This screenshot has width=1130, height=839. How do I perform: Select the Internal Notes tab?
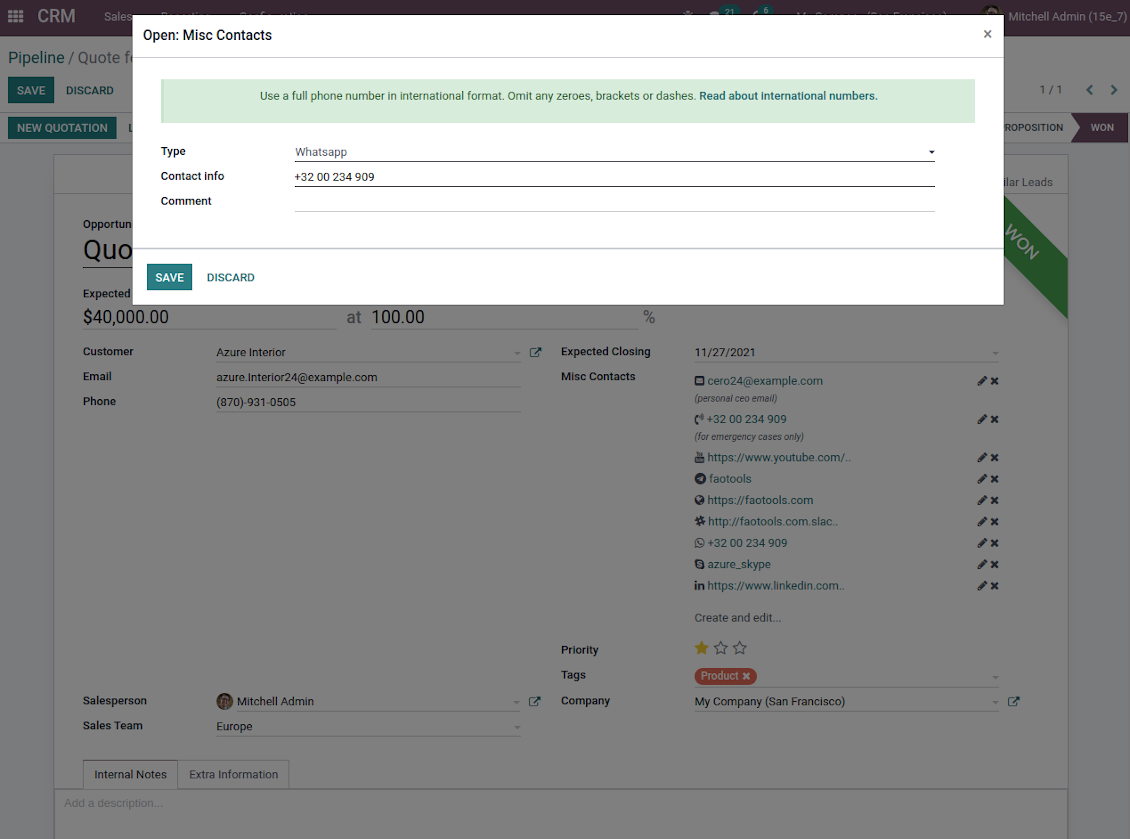pyautogui.click(x=130, y=774)
